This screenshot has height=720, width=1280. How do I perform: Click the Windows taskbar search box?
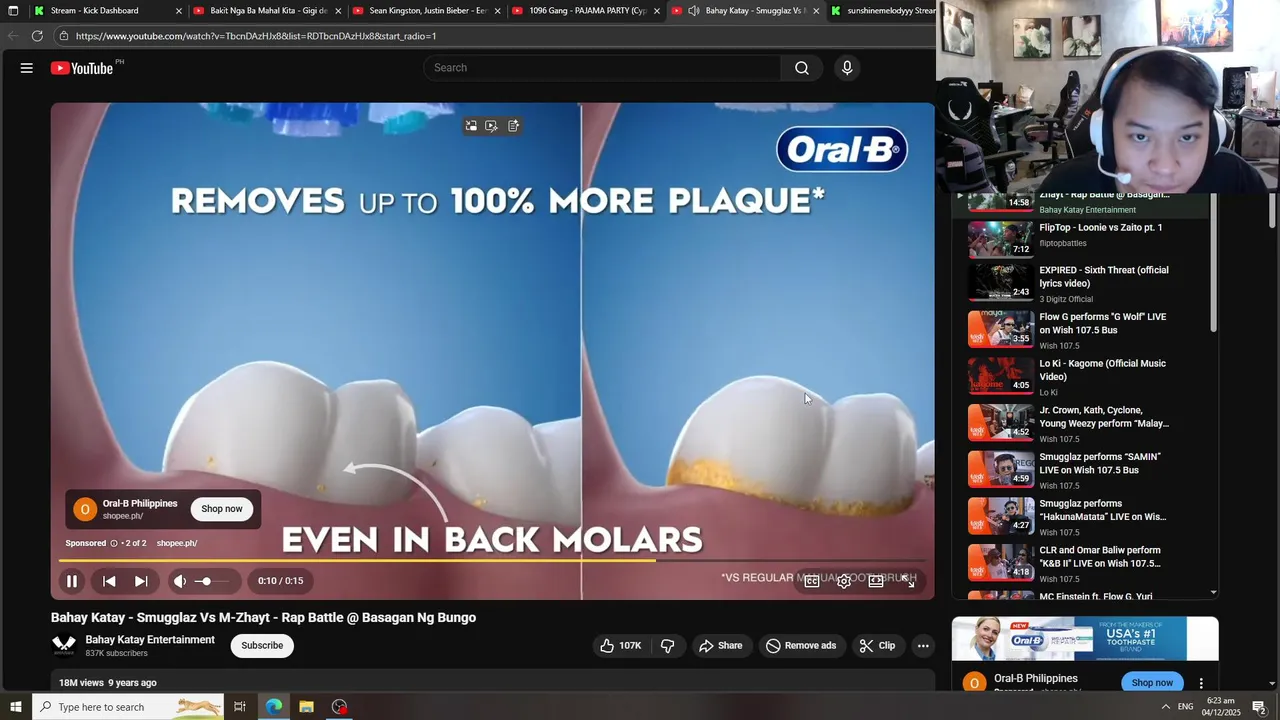pyautogui.click(x=127, y=707)
